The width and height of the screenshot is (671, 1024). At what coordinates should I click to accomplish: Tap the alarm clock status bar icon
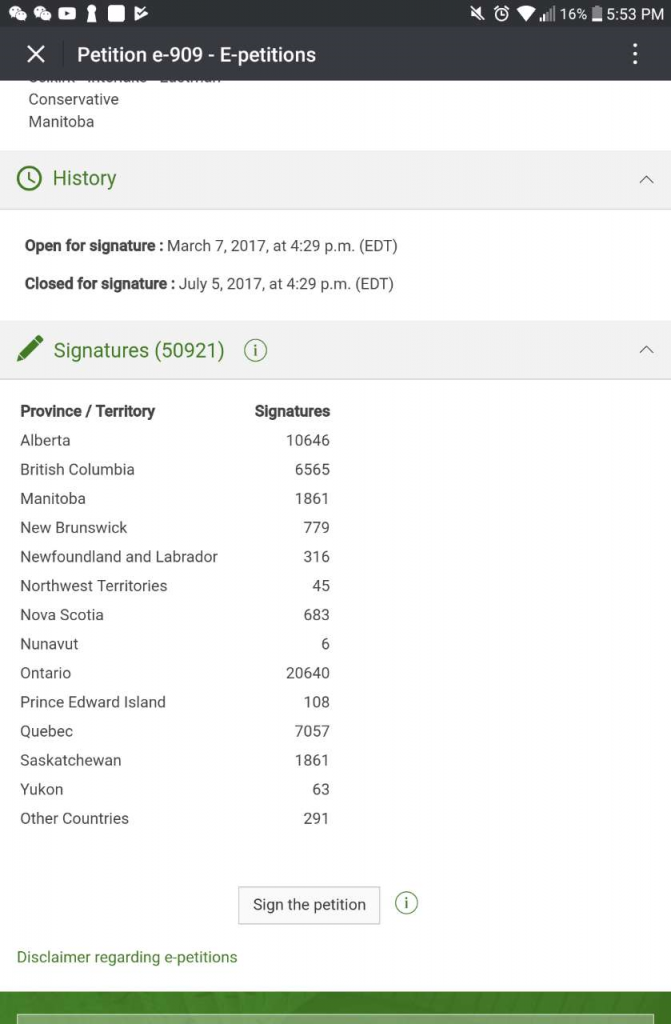(x=502, y=14)
